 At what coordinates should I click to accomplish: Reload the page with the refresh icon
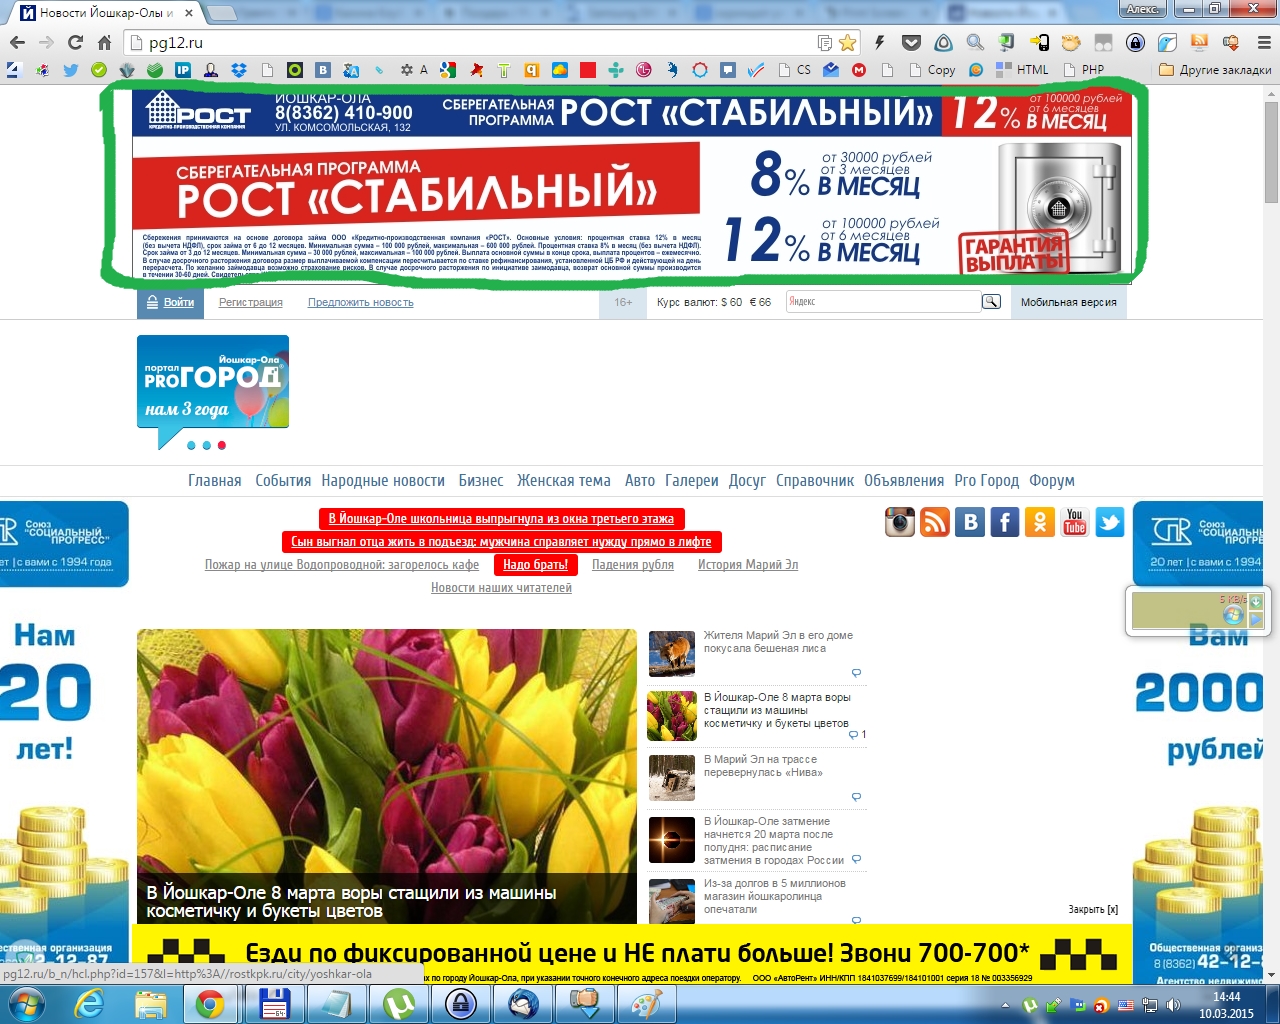click(x=75, y=42)
